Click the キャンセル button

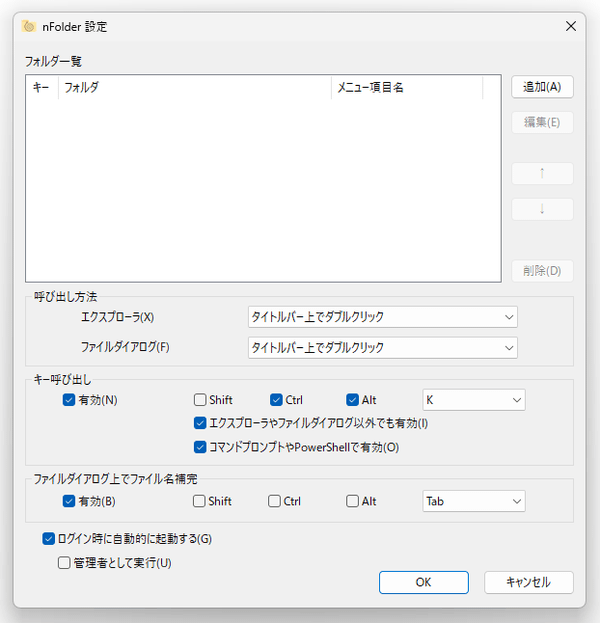point(528,582)
